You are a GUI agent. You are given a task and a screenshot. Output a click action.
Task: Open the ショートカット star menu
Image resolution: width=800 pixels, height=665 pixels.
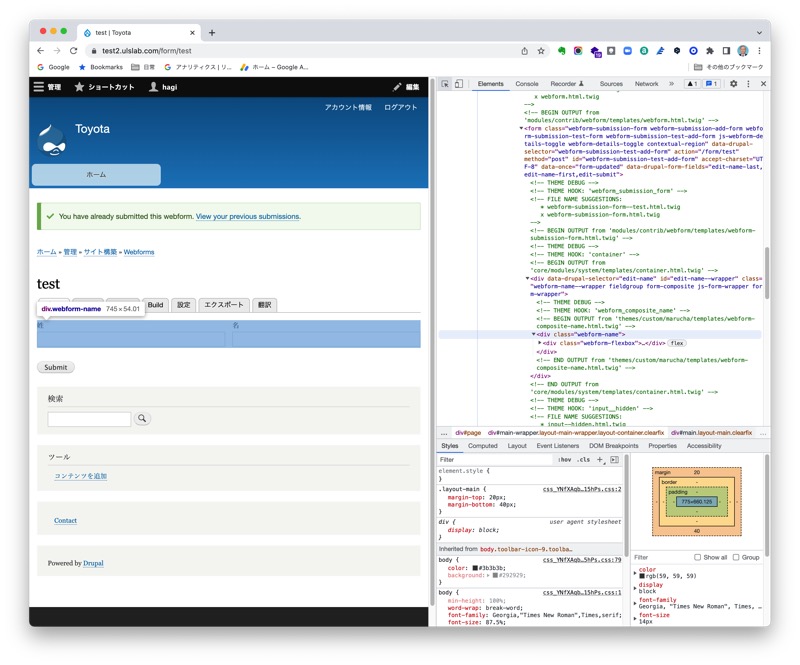click(x=105, y=87)
